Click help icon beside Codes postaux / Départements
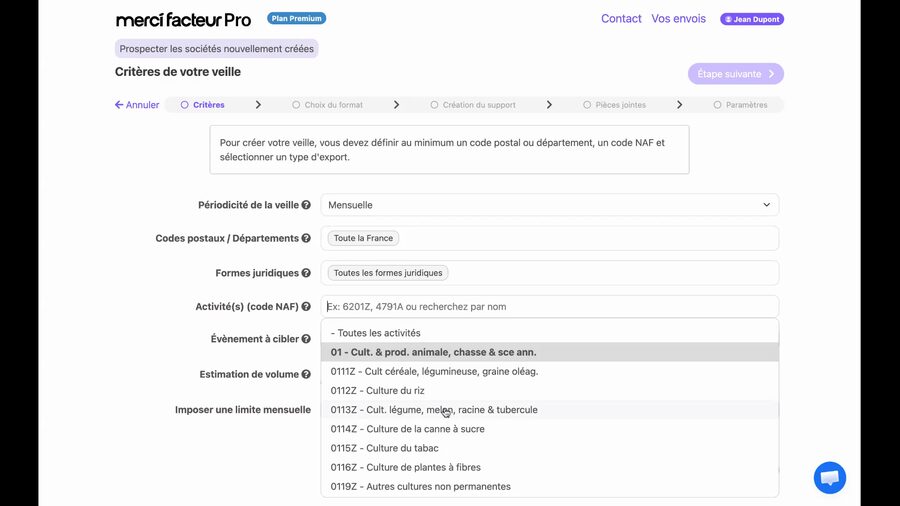Viewport: 900px width, 506px height. coord(306,238)
